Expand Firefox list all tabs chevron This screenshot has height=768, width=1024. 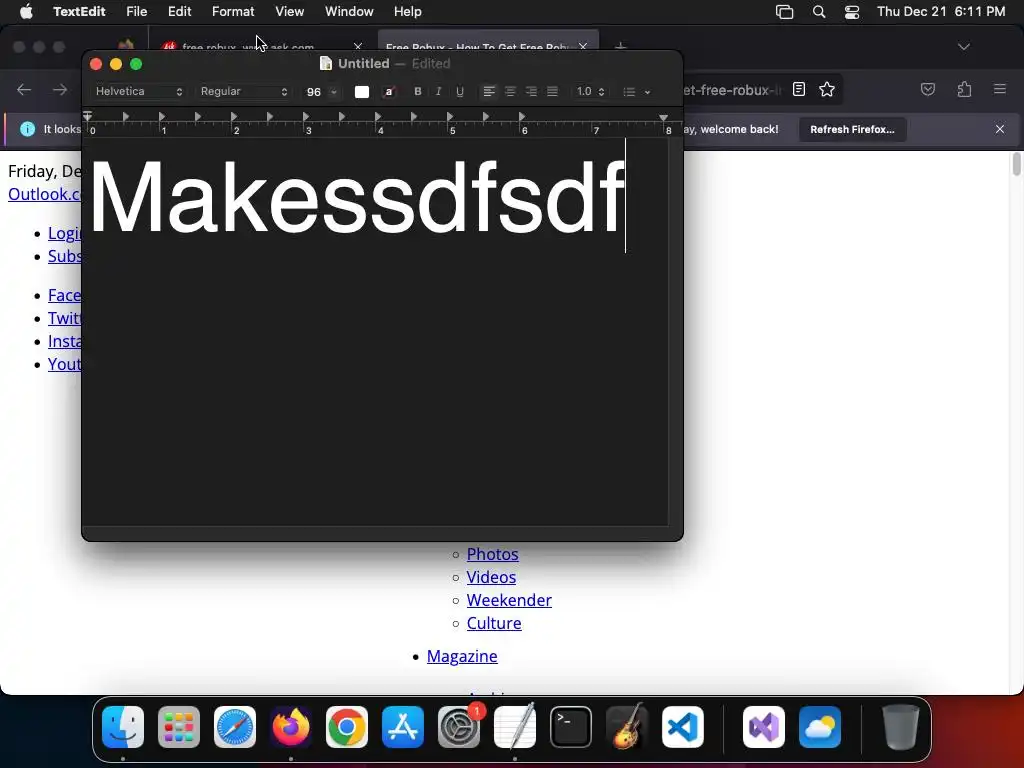click(x=964, y=46)
